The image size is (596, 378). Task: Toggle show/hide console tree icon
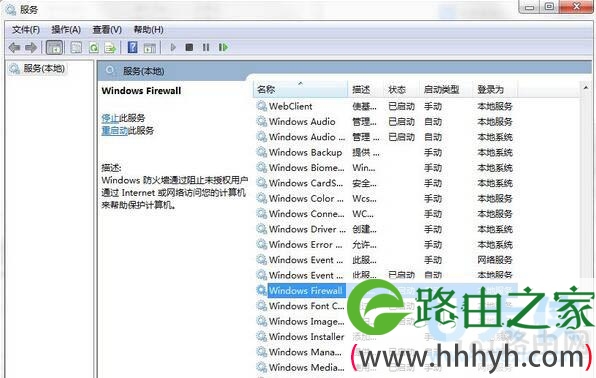coord(54,48)
